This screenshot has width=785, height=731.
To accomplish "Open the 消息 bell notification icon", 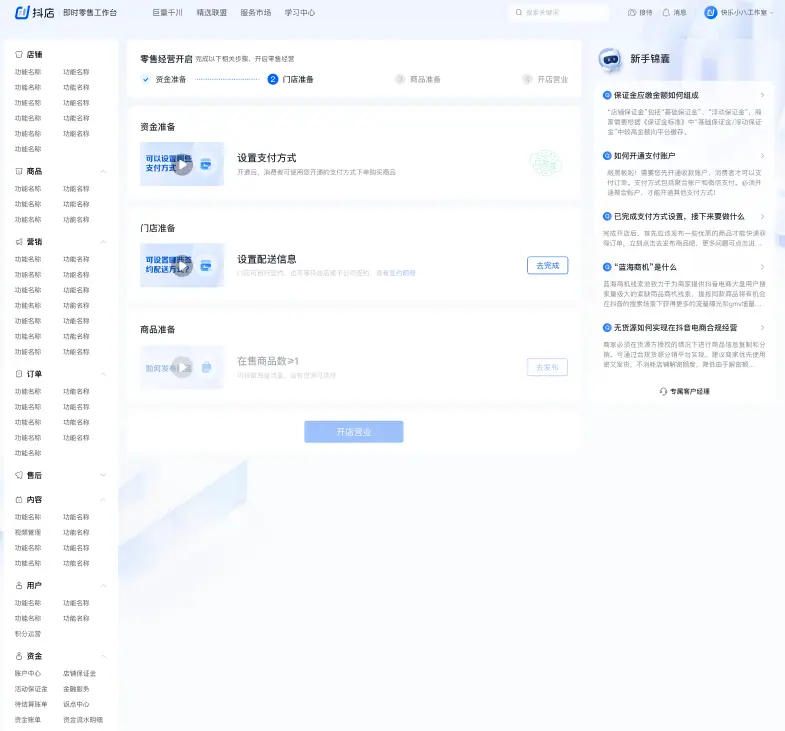I will [666, 13].
